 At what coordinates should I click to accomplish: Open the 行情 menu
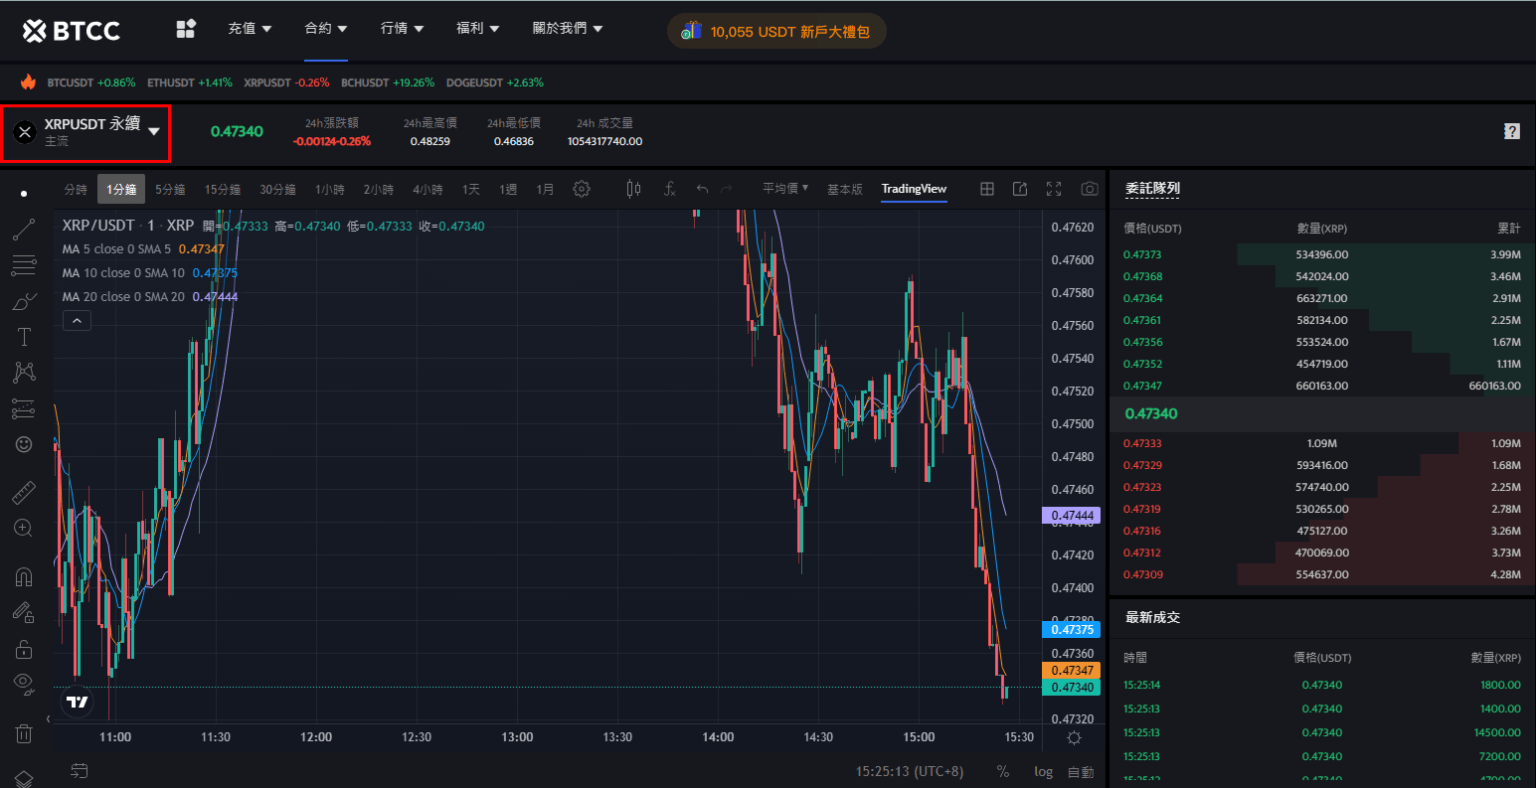[403, 28]
